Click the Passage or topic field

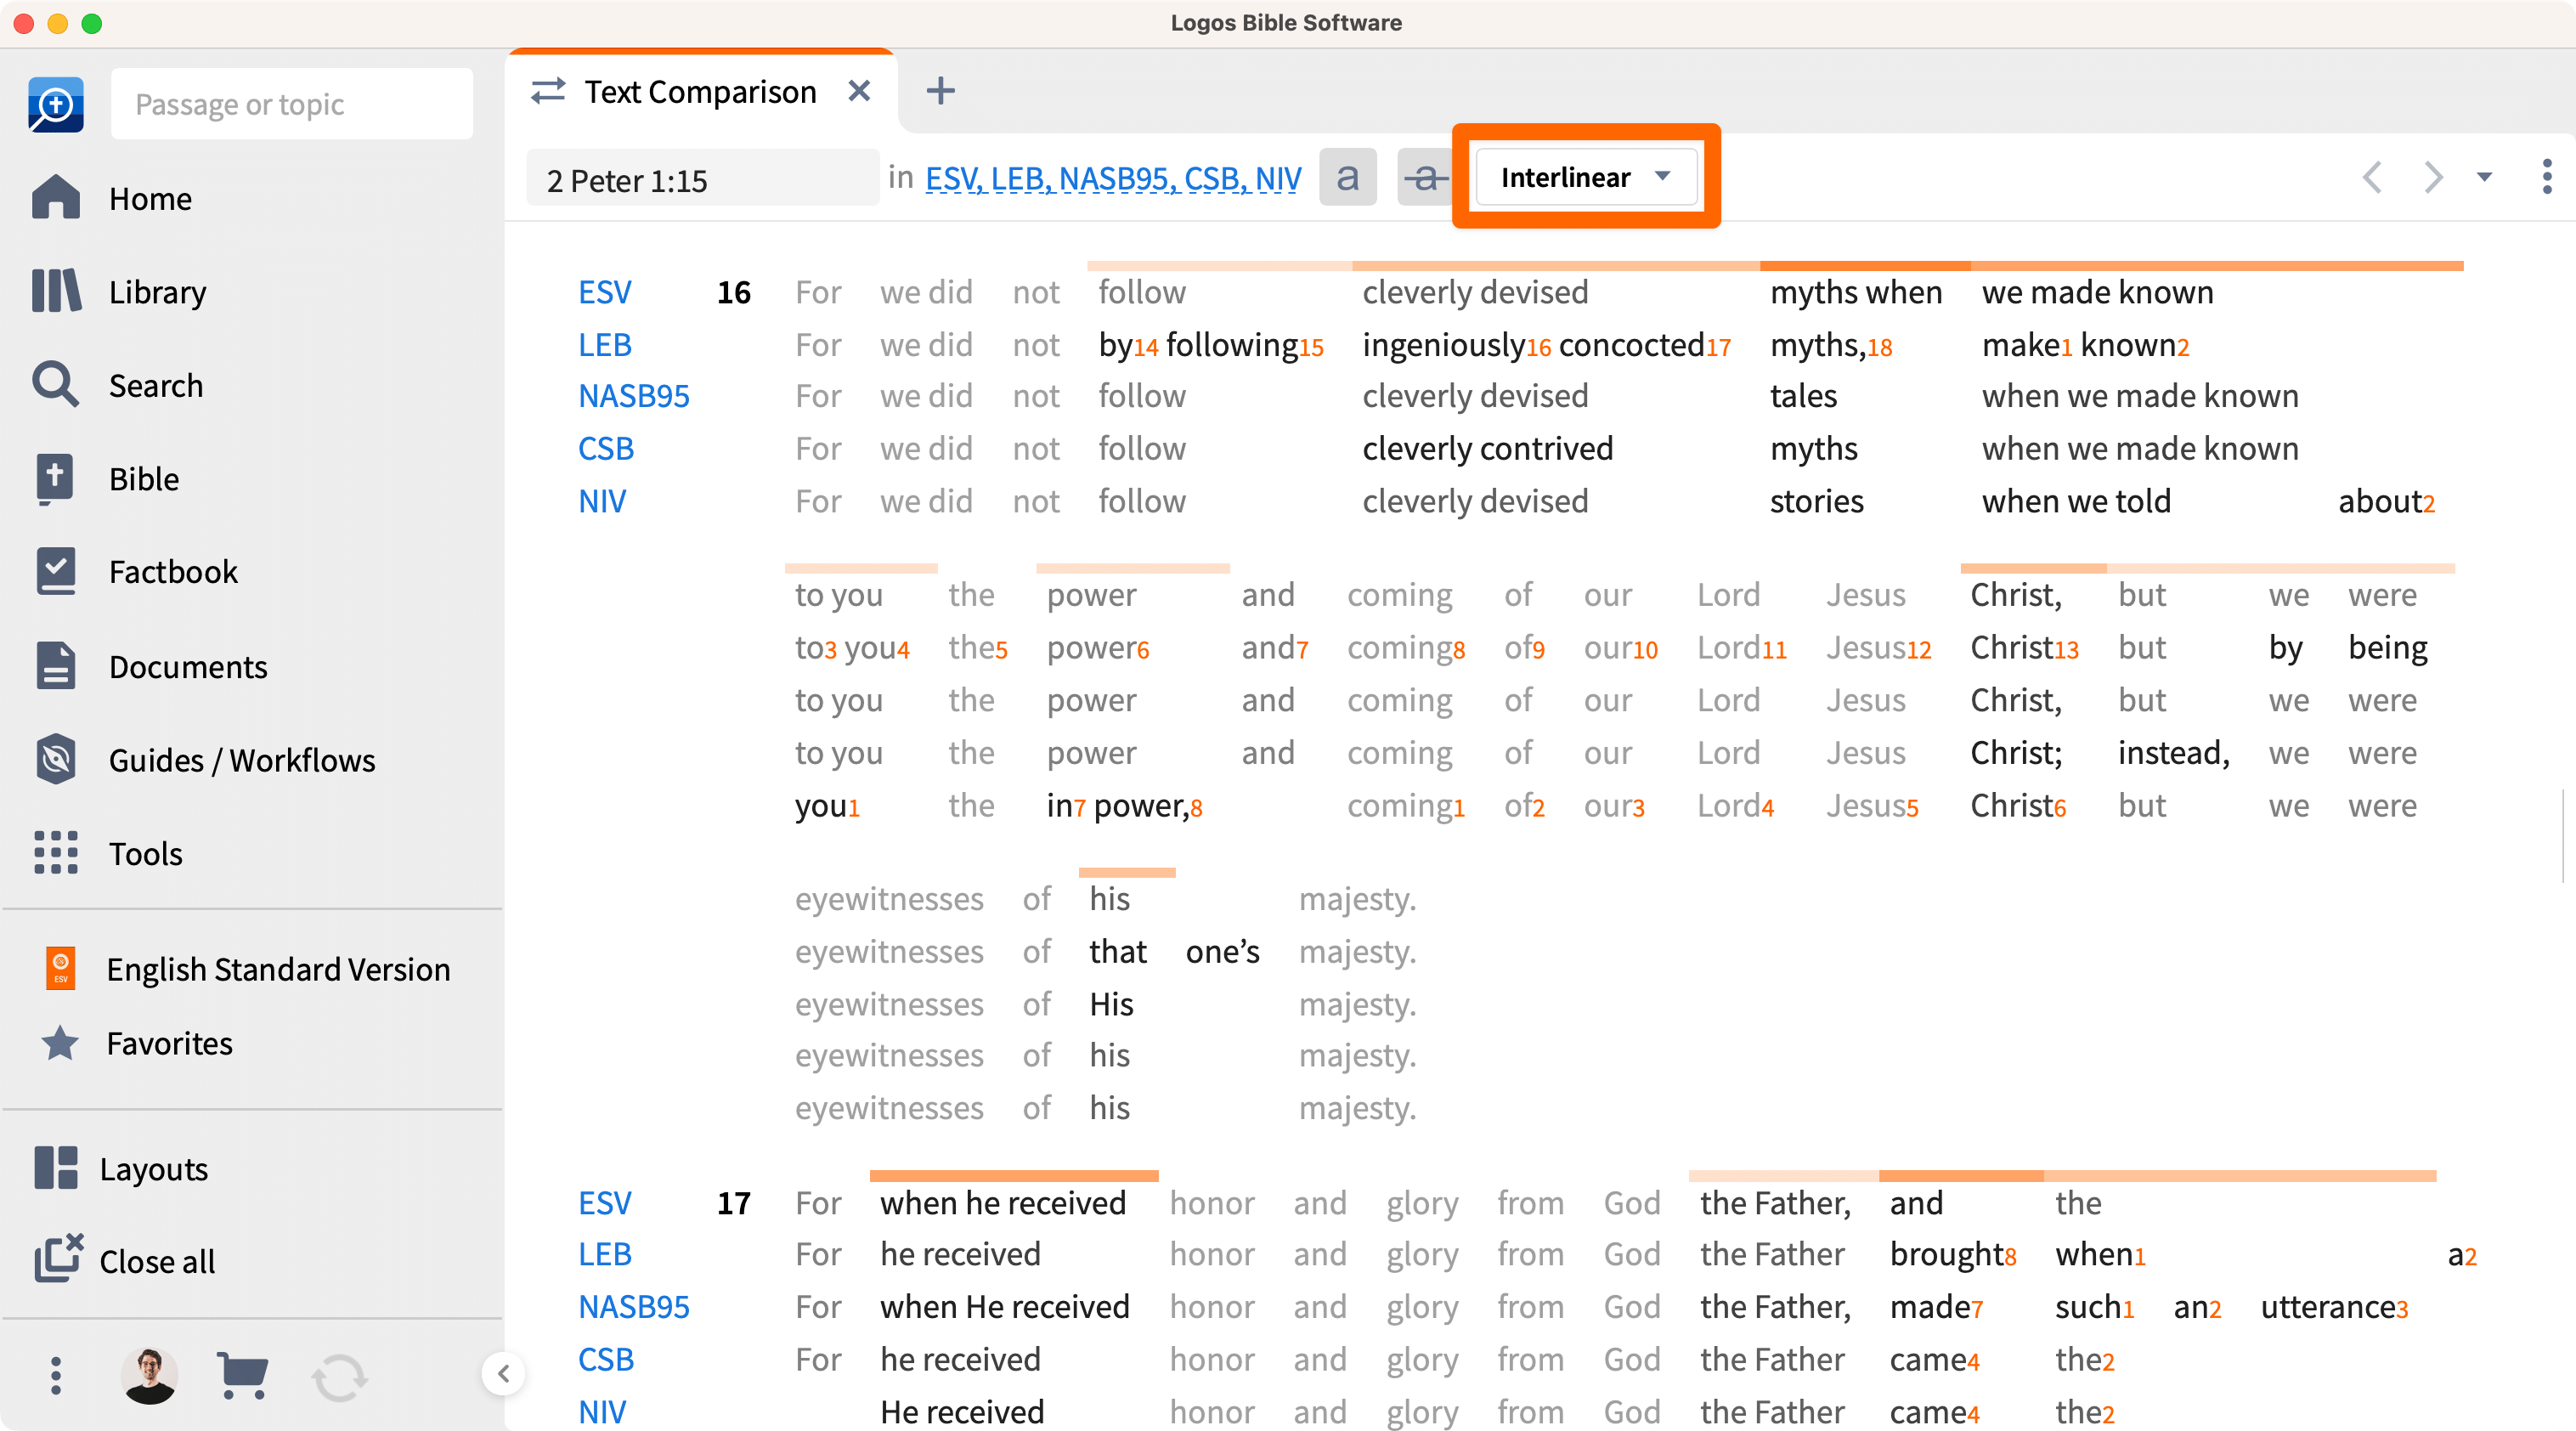click(291, 104)
